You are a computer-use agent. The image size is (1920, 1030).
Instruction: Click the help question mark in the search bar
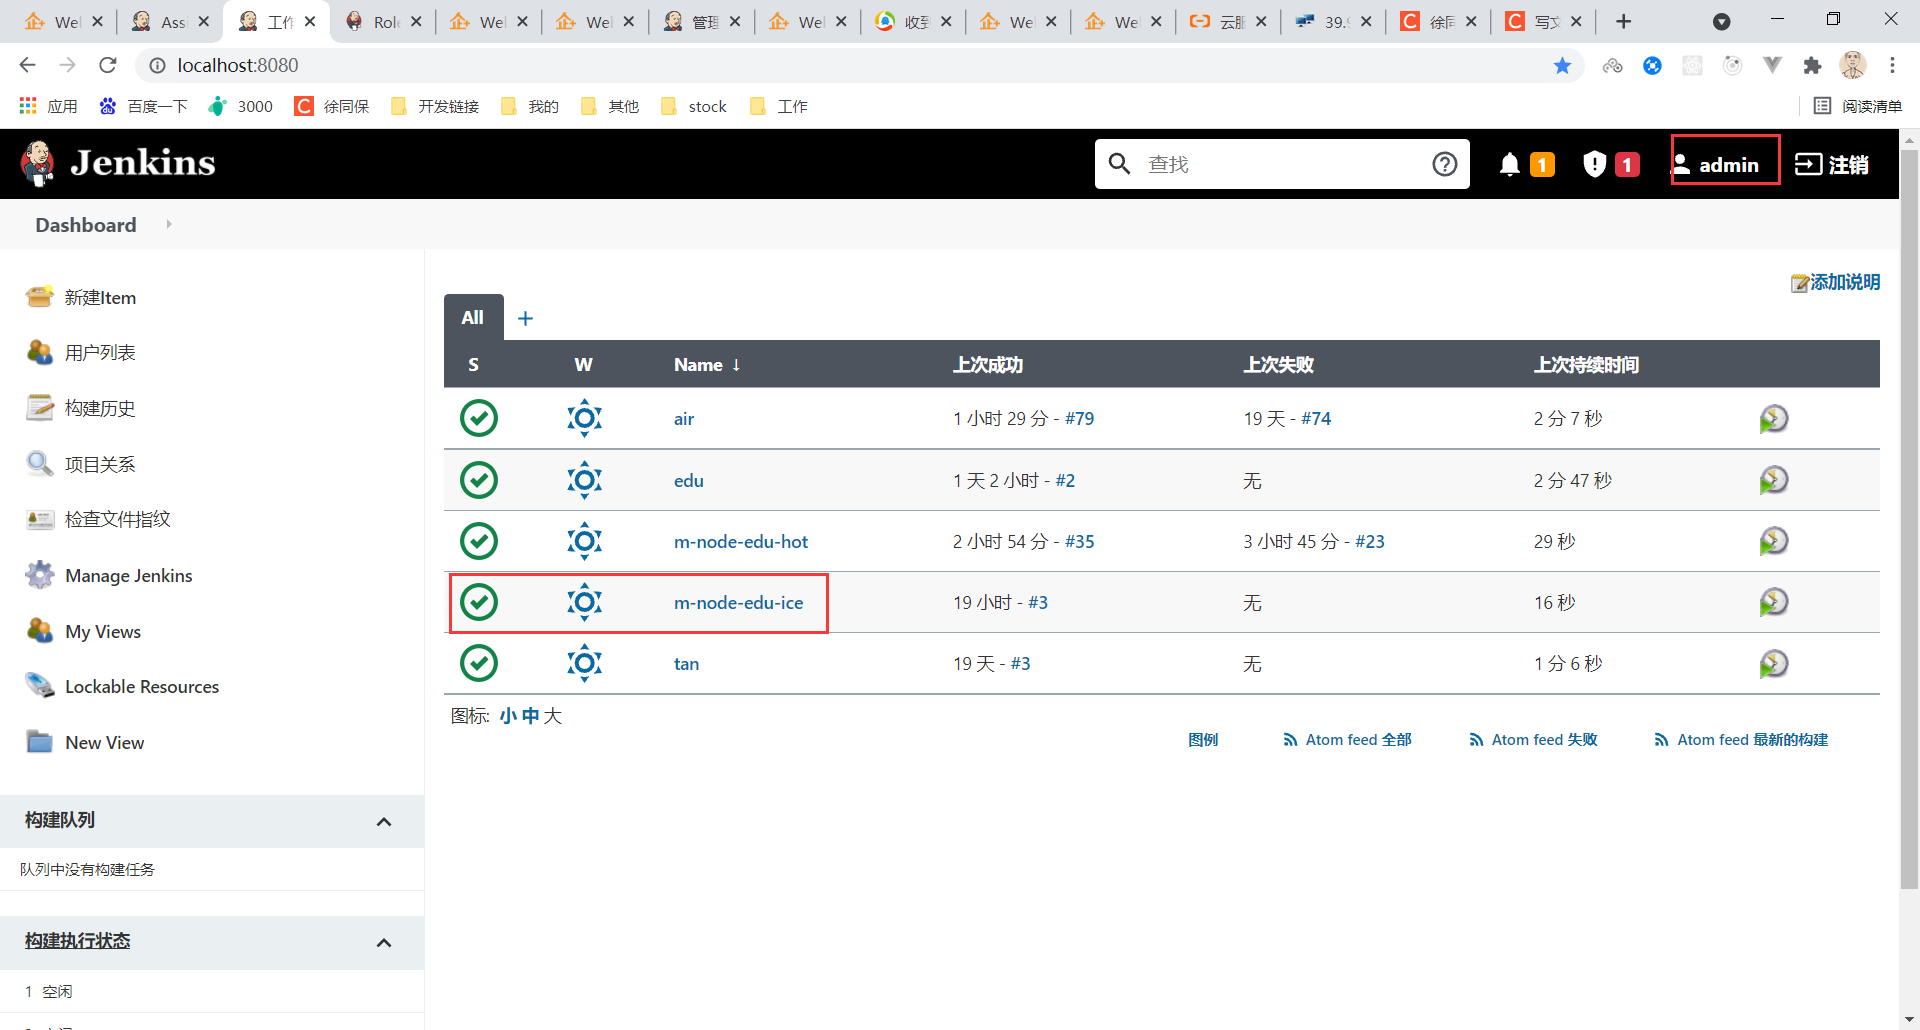[1444, 163]
